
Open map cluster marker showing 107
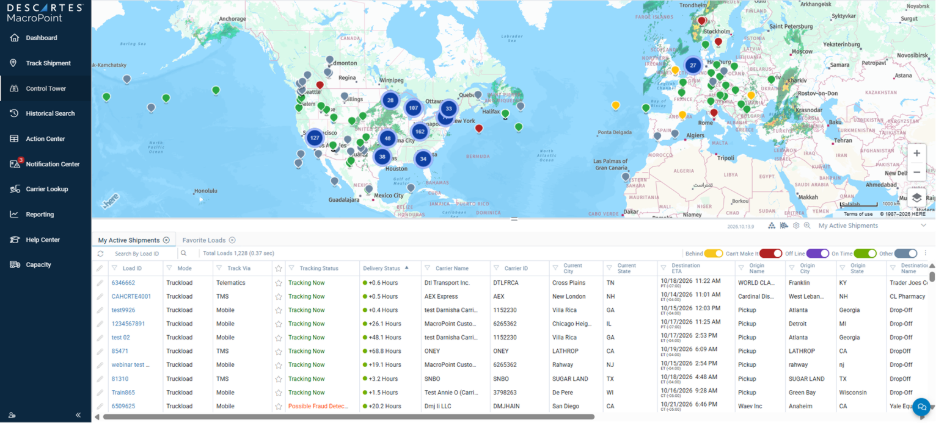click(413, 108)
